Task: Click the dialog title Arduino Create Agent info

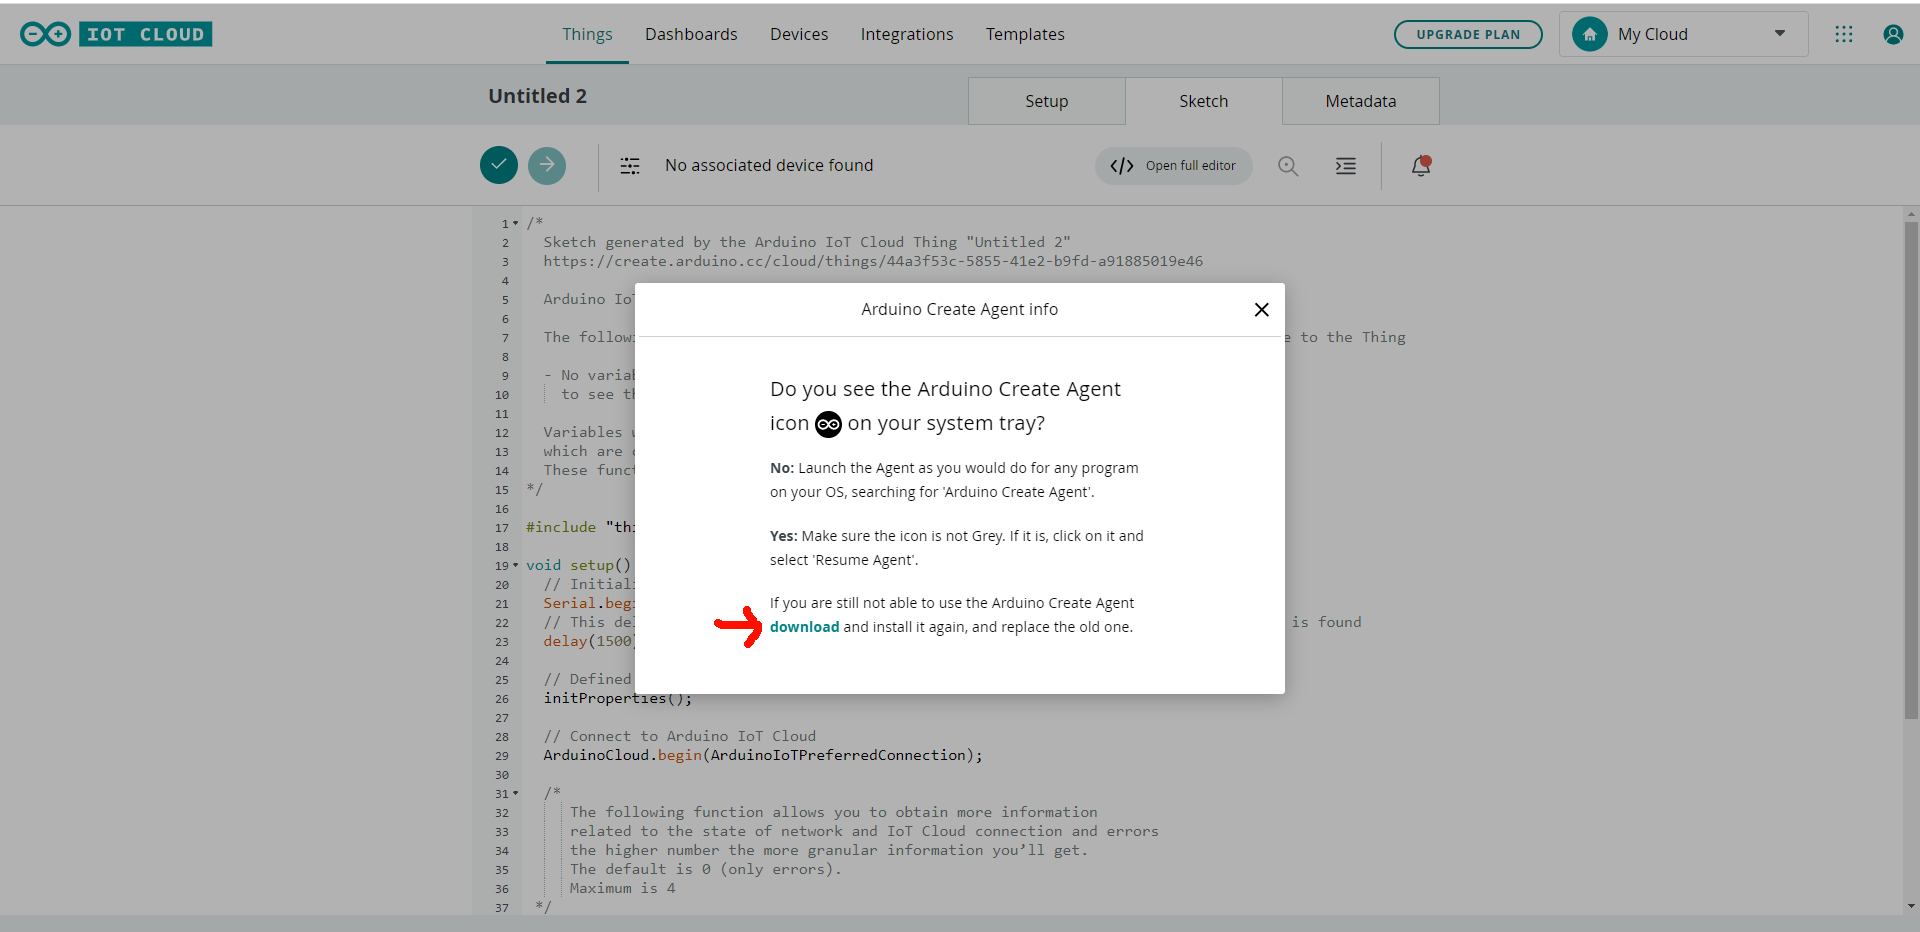Action: click(x=959, y=310)
